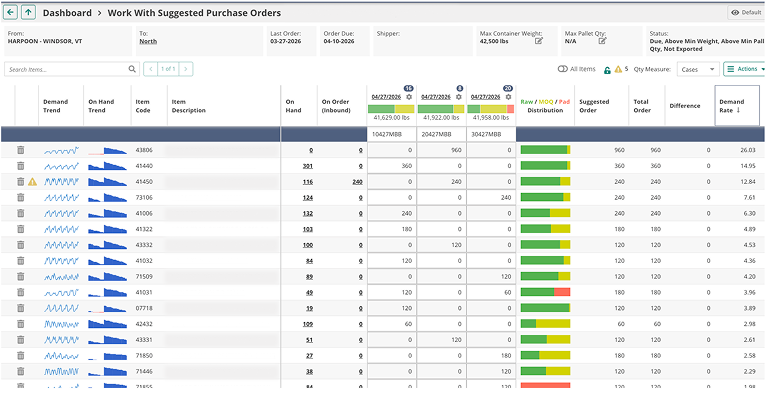Viewport: 766px width, 396px height.
Task: Delete item 43332 with trash icon
Action: [x=21, y=245]
